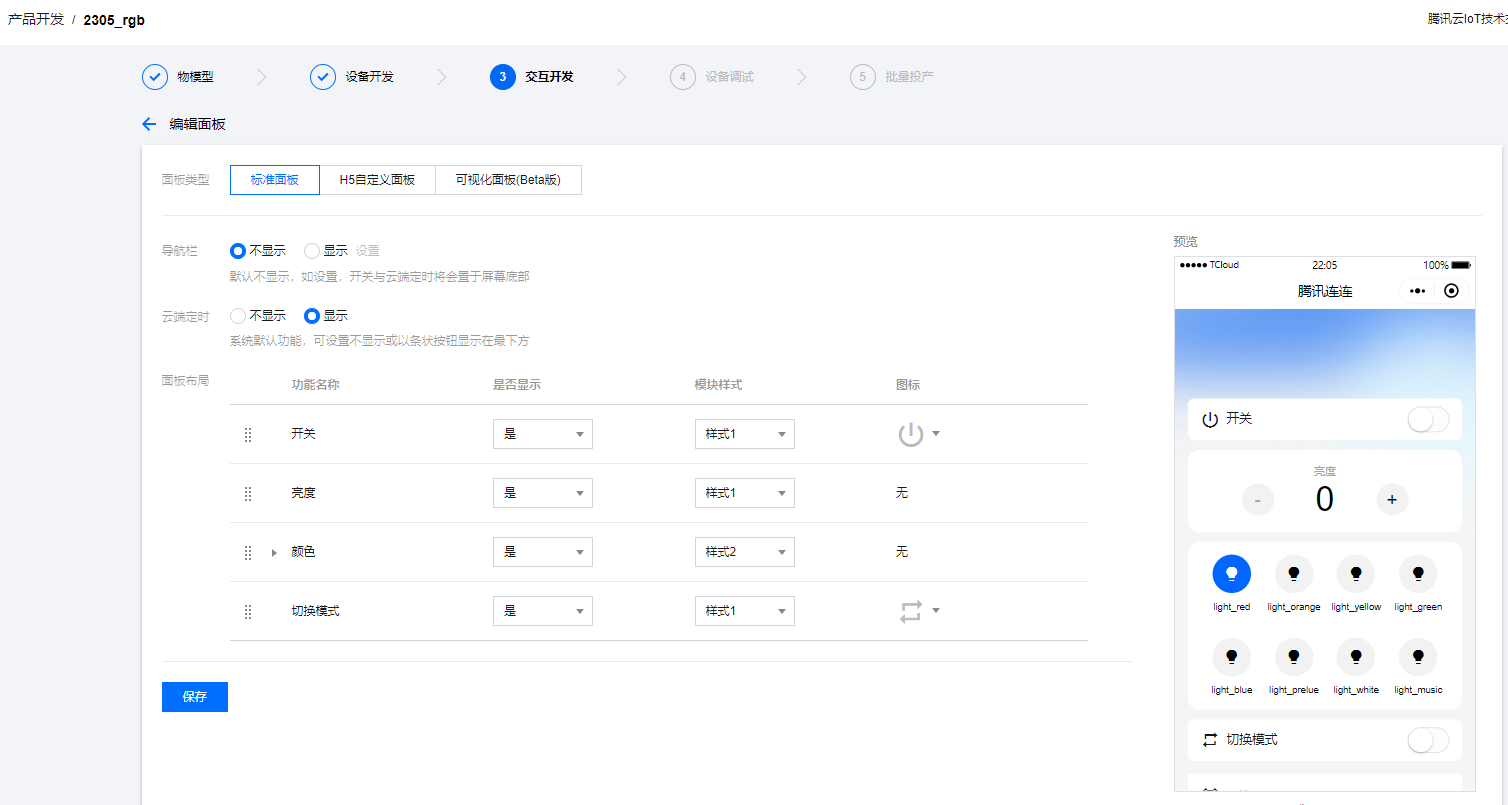Switch to 可视化面板(Beta版) tab
Screen dimensions: 1508x805
tap(508, 180)
